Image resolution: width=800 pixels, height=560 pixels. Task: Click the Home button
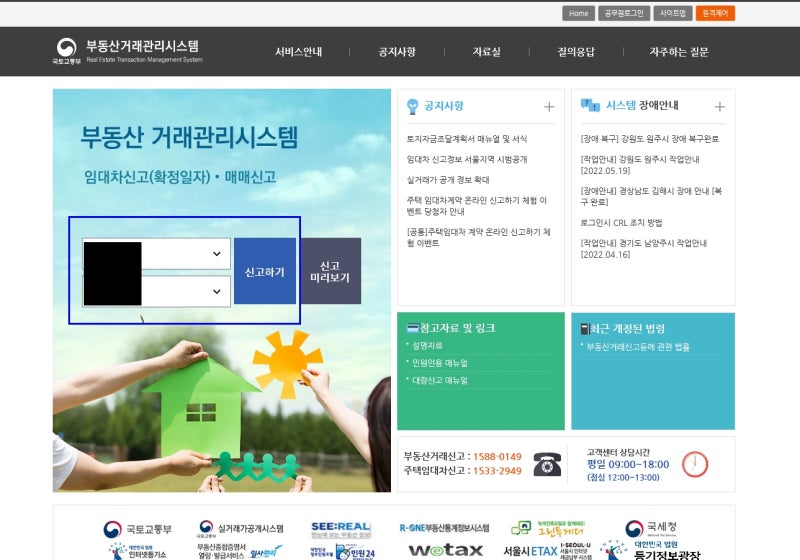[579, 13]
